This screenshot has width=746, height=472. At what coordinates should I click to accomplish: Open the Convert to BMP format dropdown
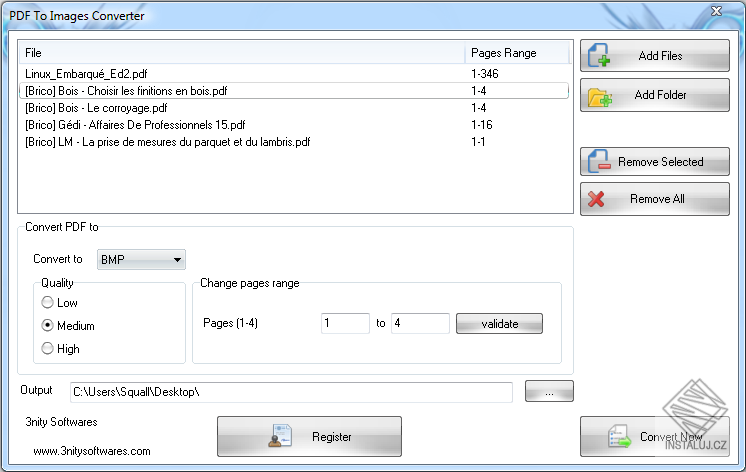click(141, 260)
